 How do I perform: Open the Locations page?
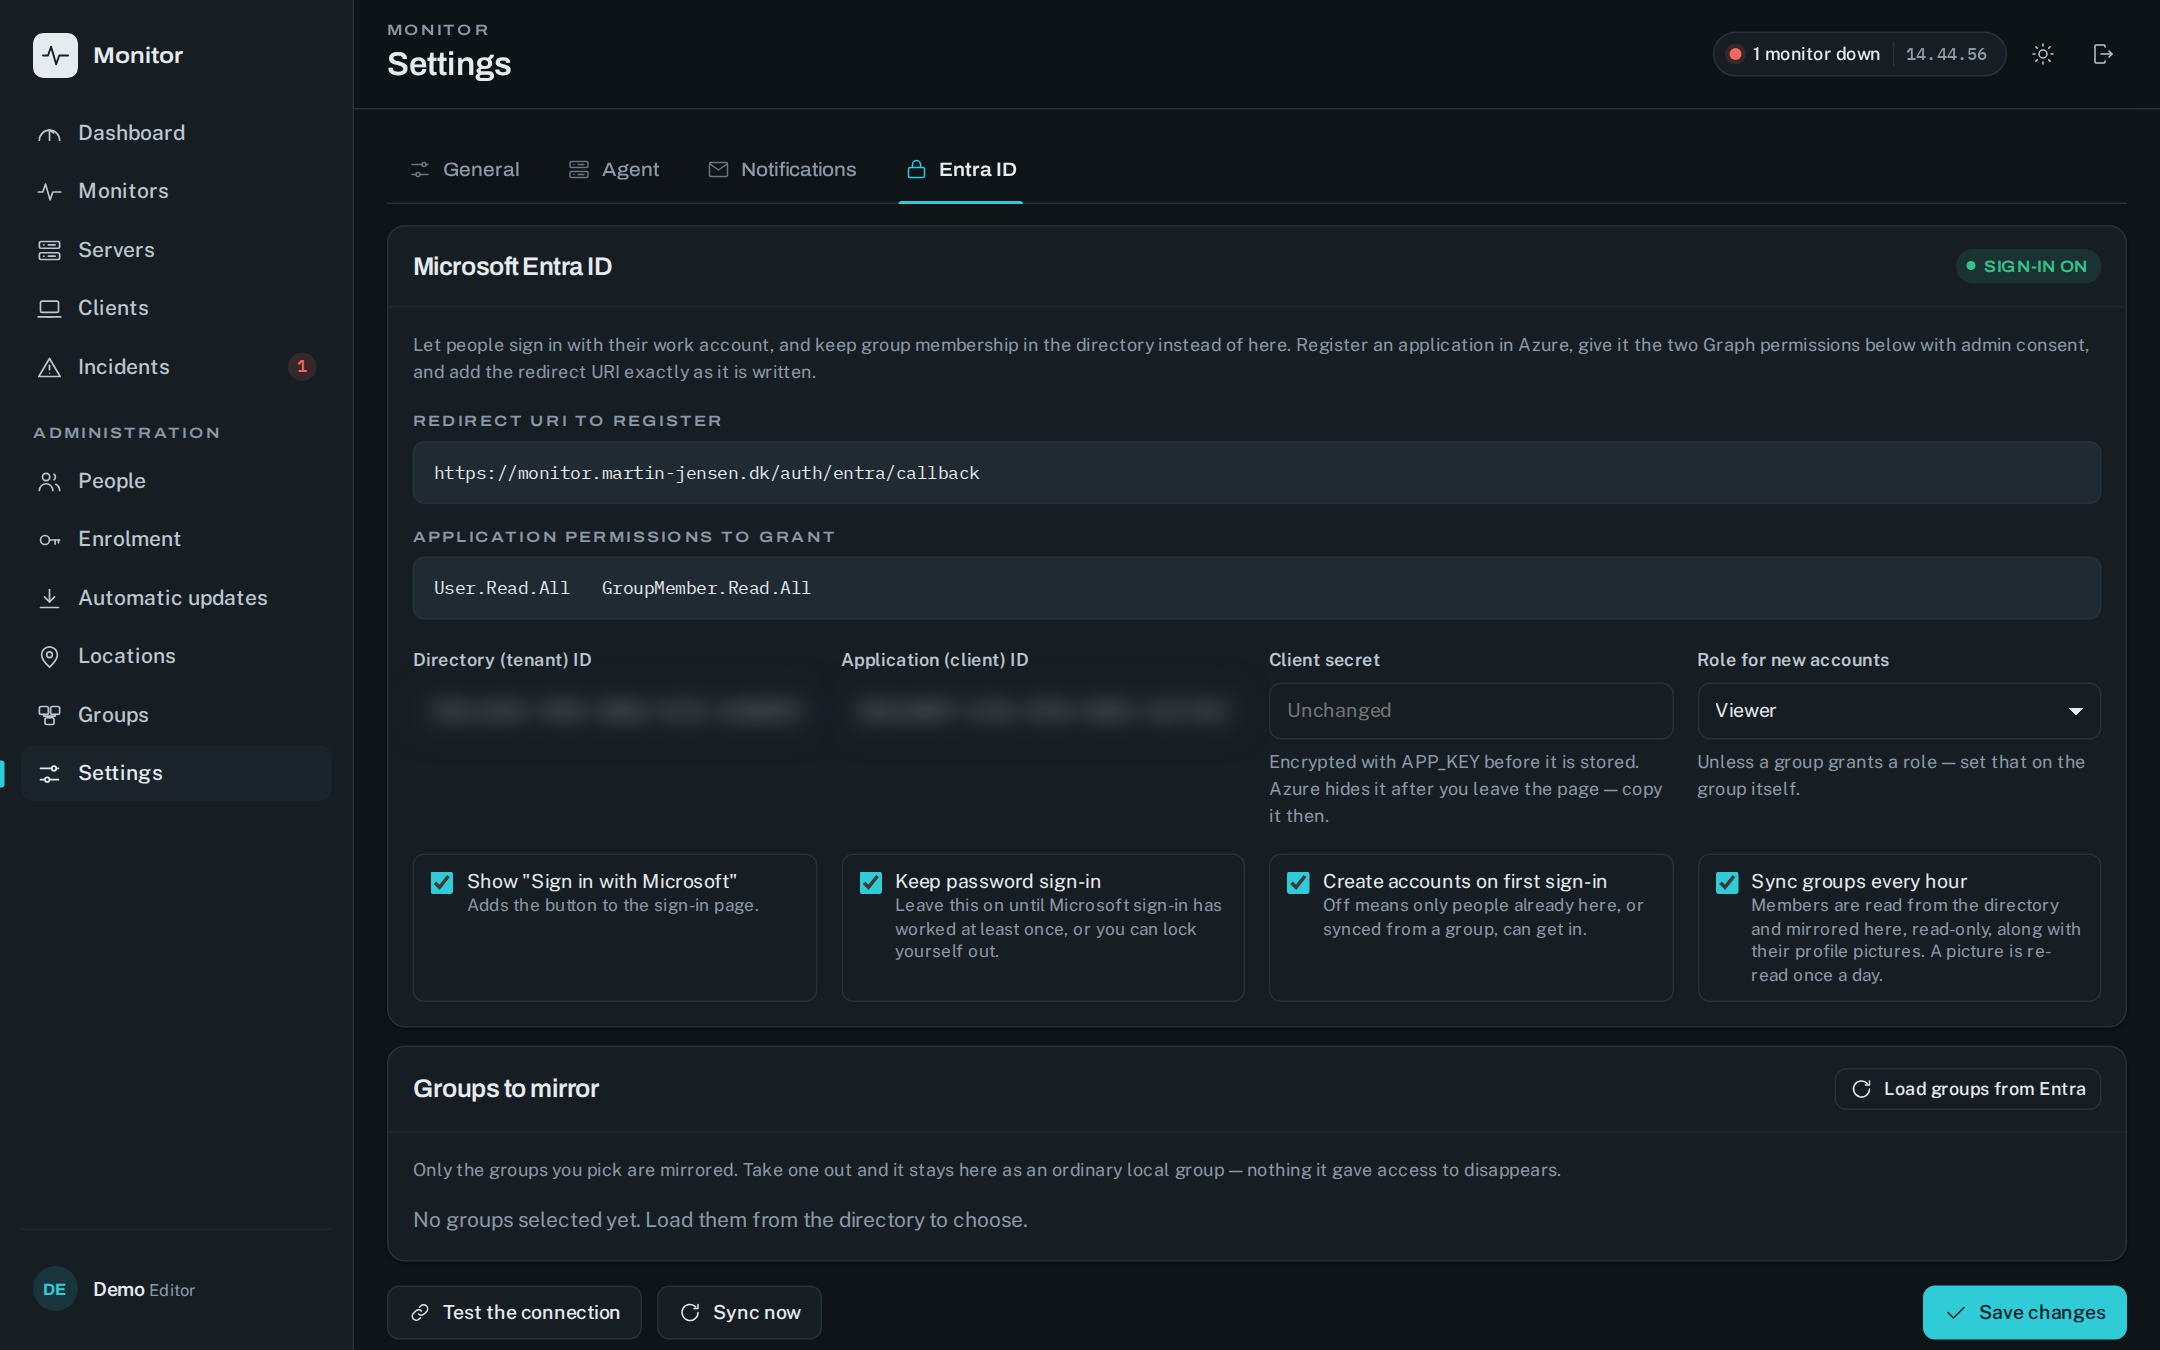176,656
